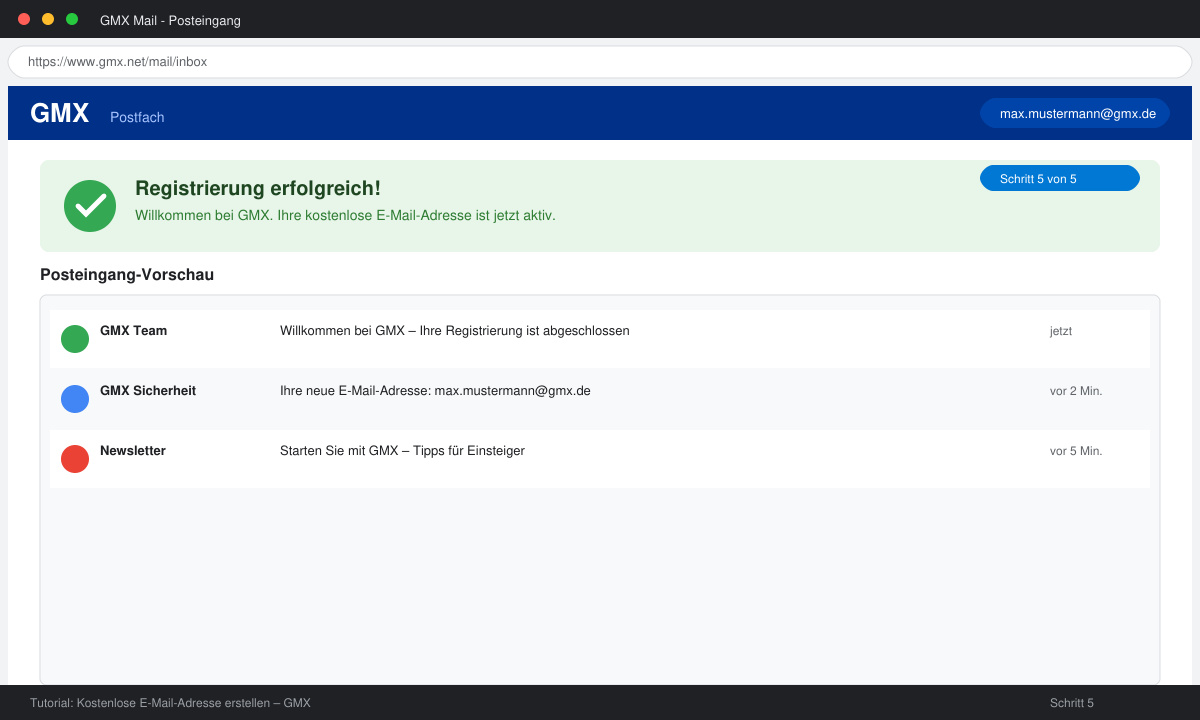Screen dimensions: 1200x720
Task: Open the Ihre neue E-Mail-Adresse message subject
Action: [x=435, y=391]
